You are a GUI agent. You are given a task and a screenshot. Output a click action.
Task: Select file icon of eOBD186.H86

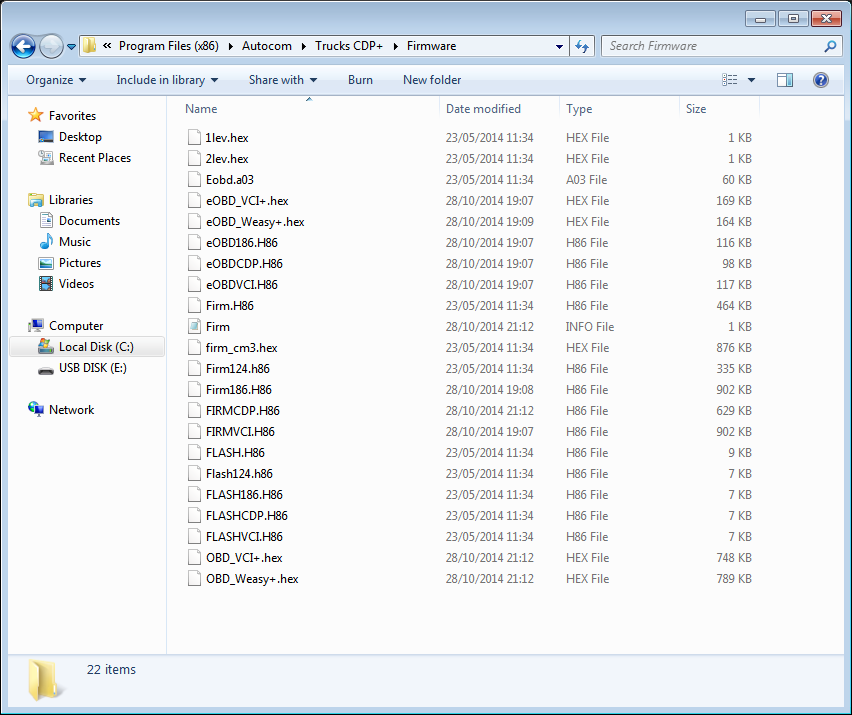pyautogui.click(x=194, y=243)
